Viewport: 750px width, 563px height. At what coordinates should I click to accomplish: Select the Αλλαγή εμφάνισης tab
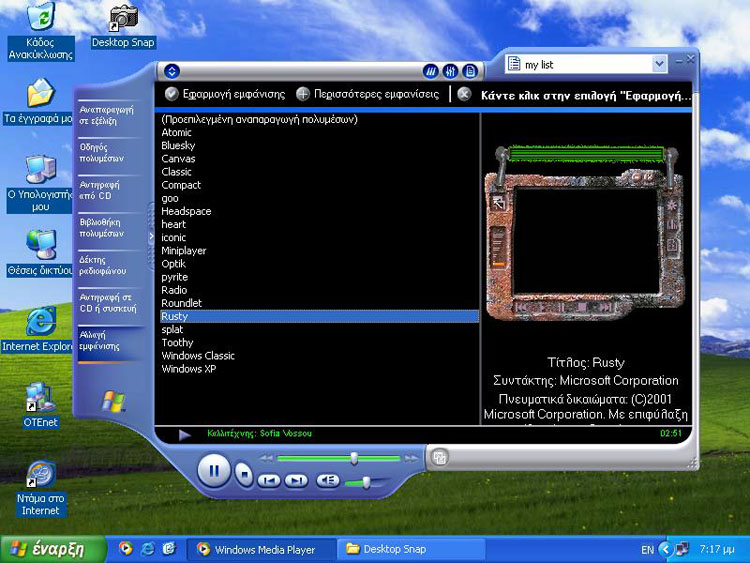[110, 341]
